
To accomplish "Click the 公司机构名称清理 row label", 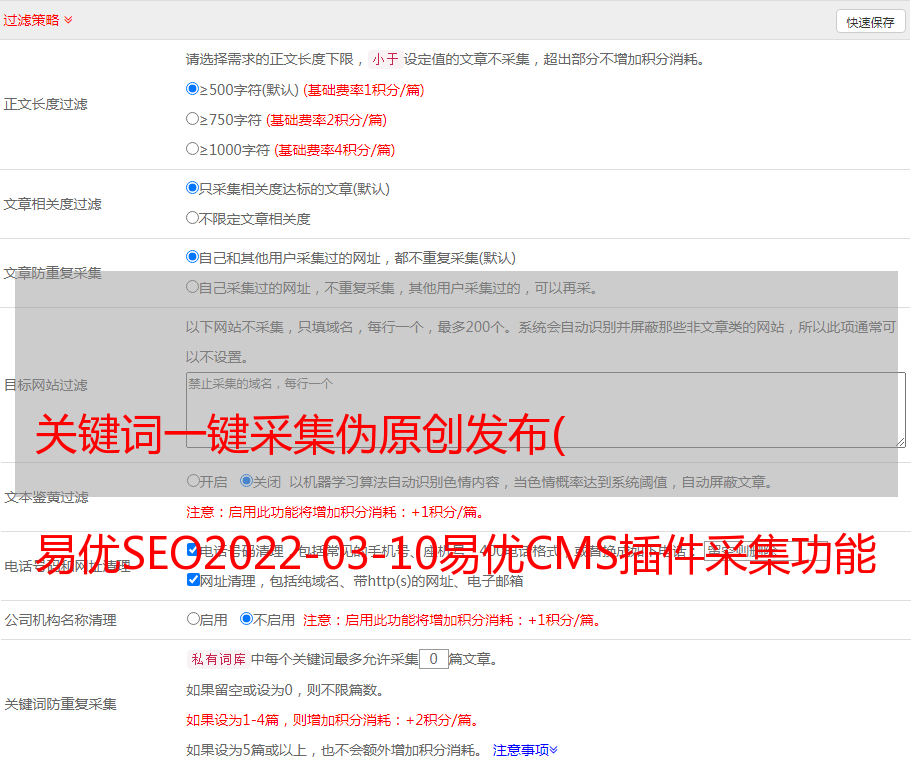I will coord(60,620).
